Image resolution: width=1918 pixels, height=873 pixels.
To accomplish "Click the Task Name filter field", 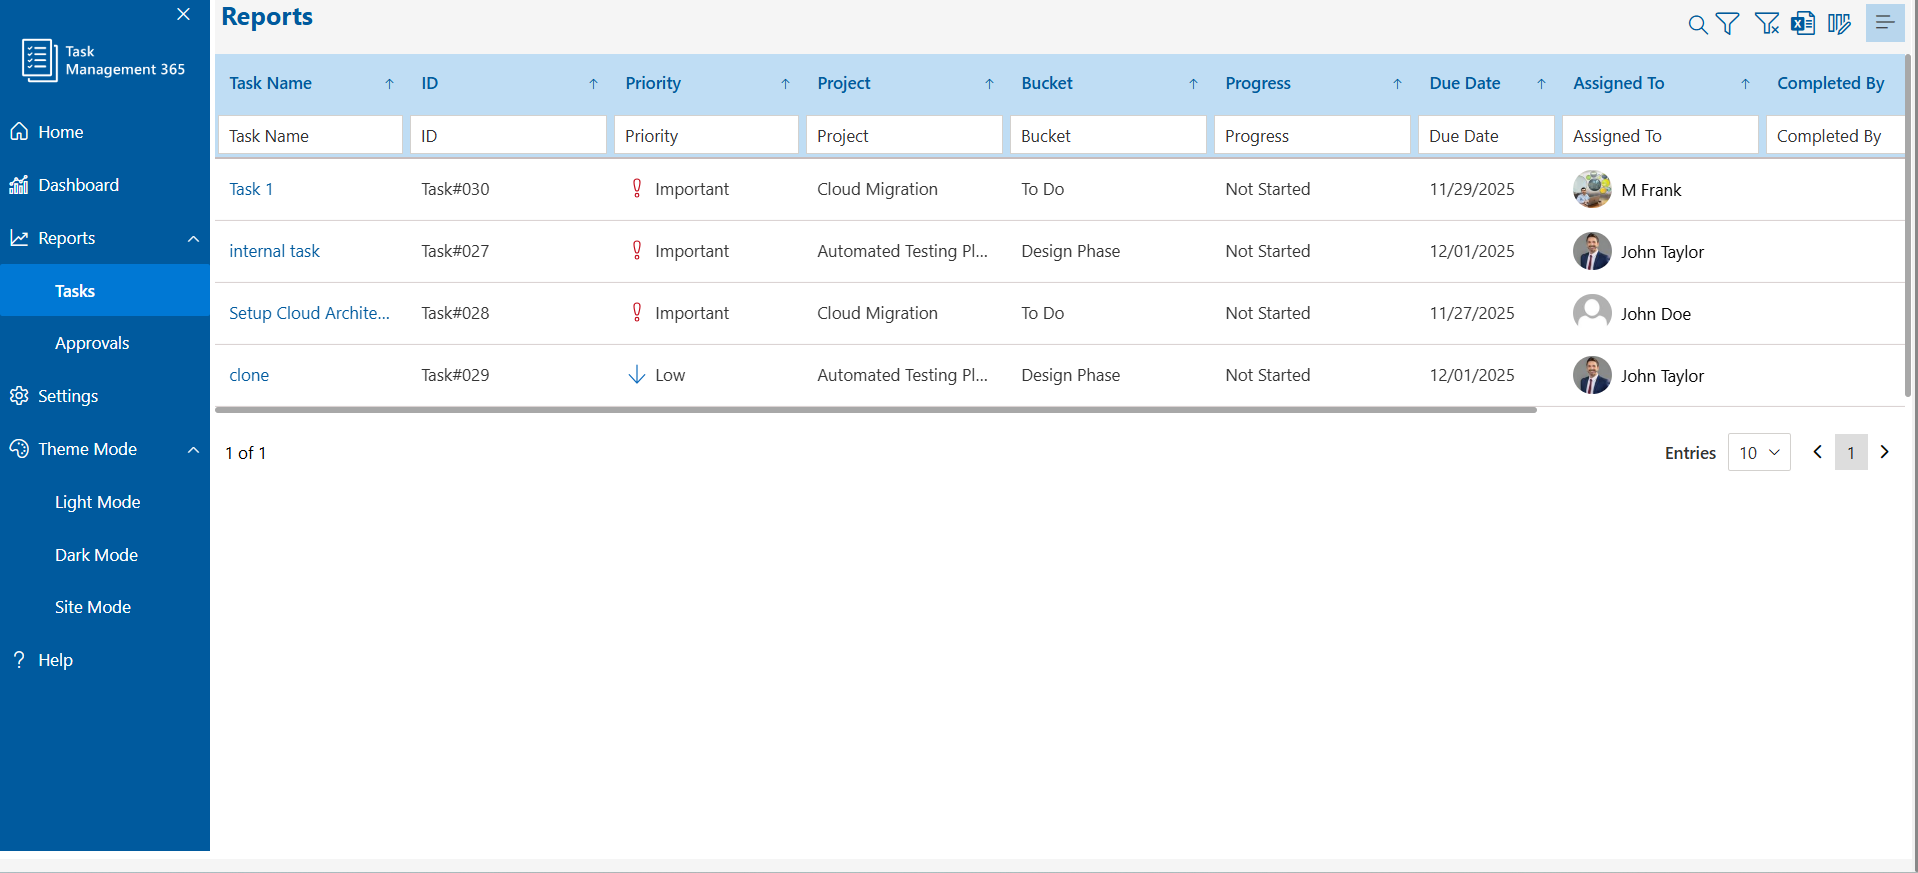I will (x=310, y=135).
